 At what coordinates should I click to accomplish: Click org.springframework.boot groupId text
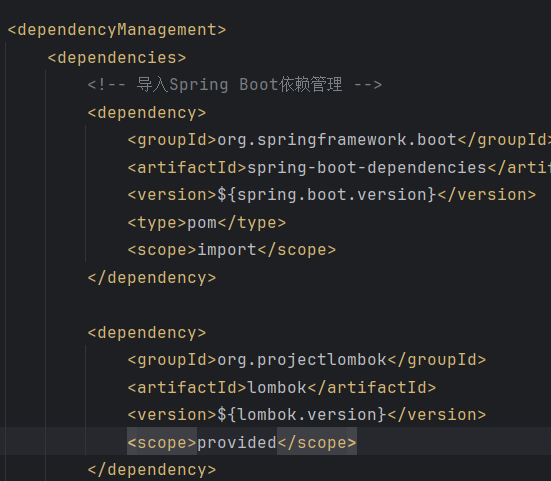337,140
